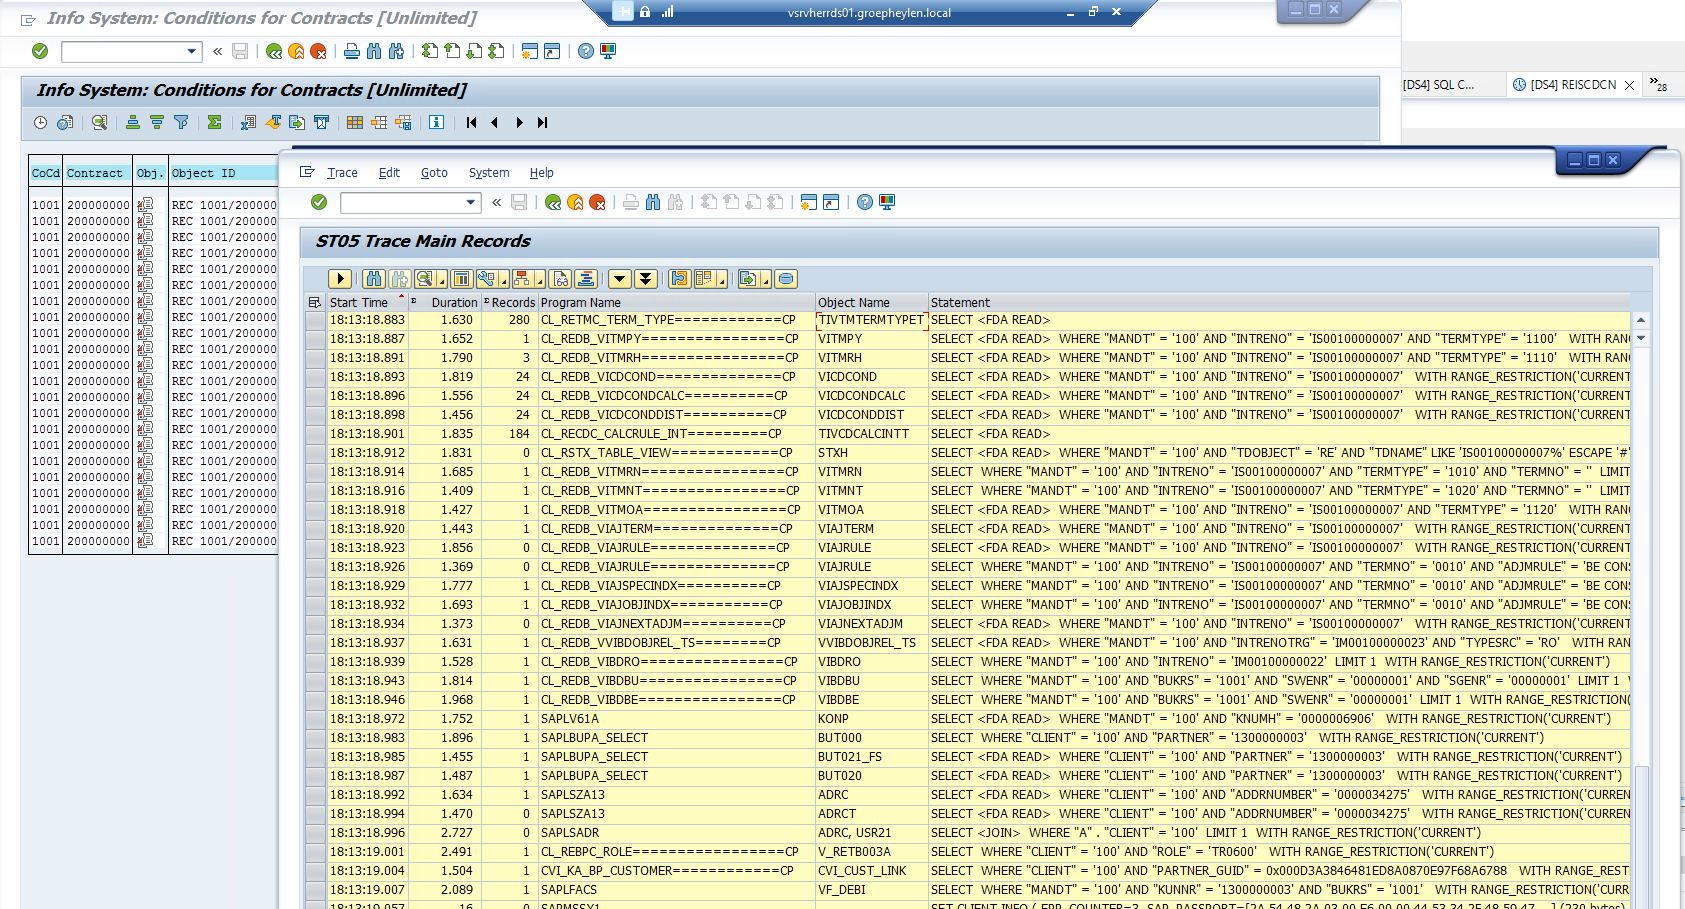
Task: Click green Enter checkmark in Info System window
Action: coord(40,51)
